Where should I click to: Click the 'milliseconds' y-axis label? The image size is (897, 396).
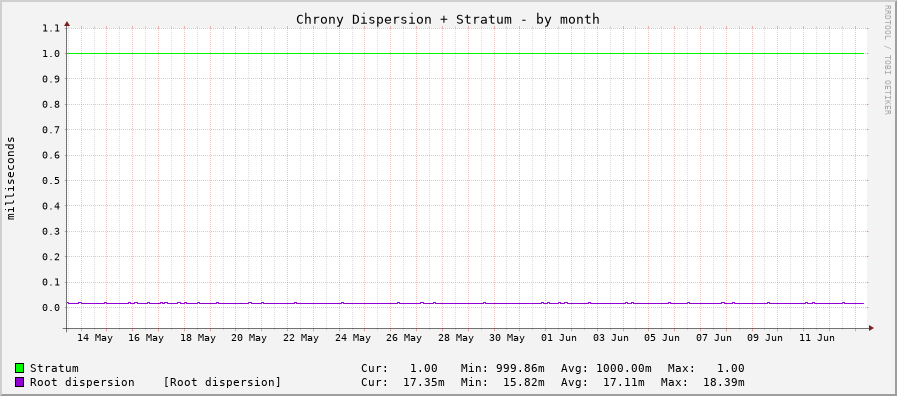click(x=11, y=178)
